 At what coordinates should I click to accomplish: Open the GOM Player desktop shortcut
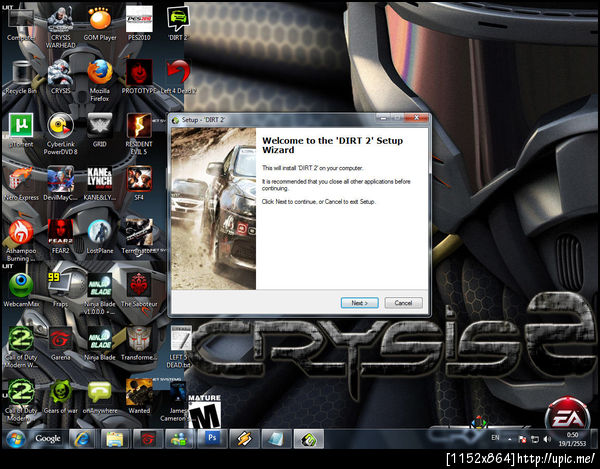pos(100,24)
